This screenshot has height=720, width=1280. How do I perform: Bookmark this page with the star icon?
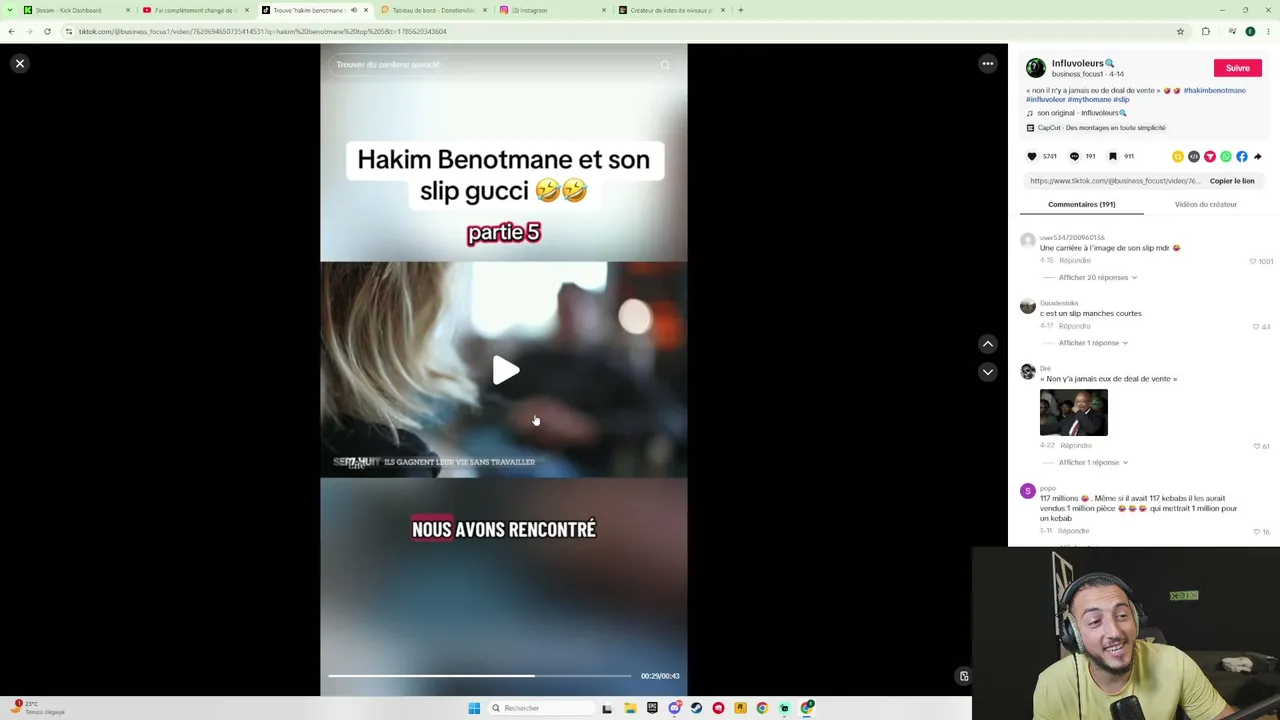[1180, 32]
